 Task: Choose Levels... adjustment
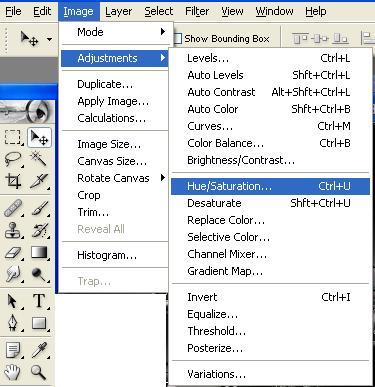pos(270,58)
